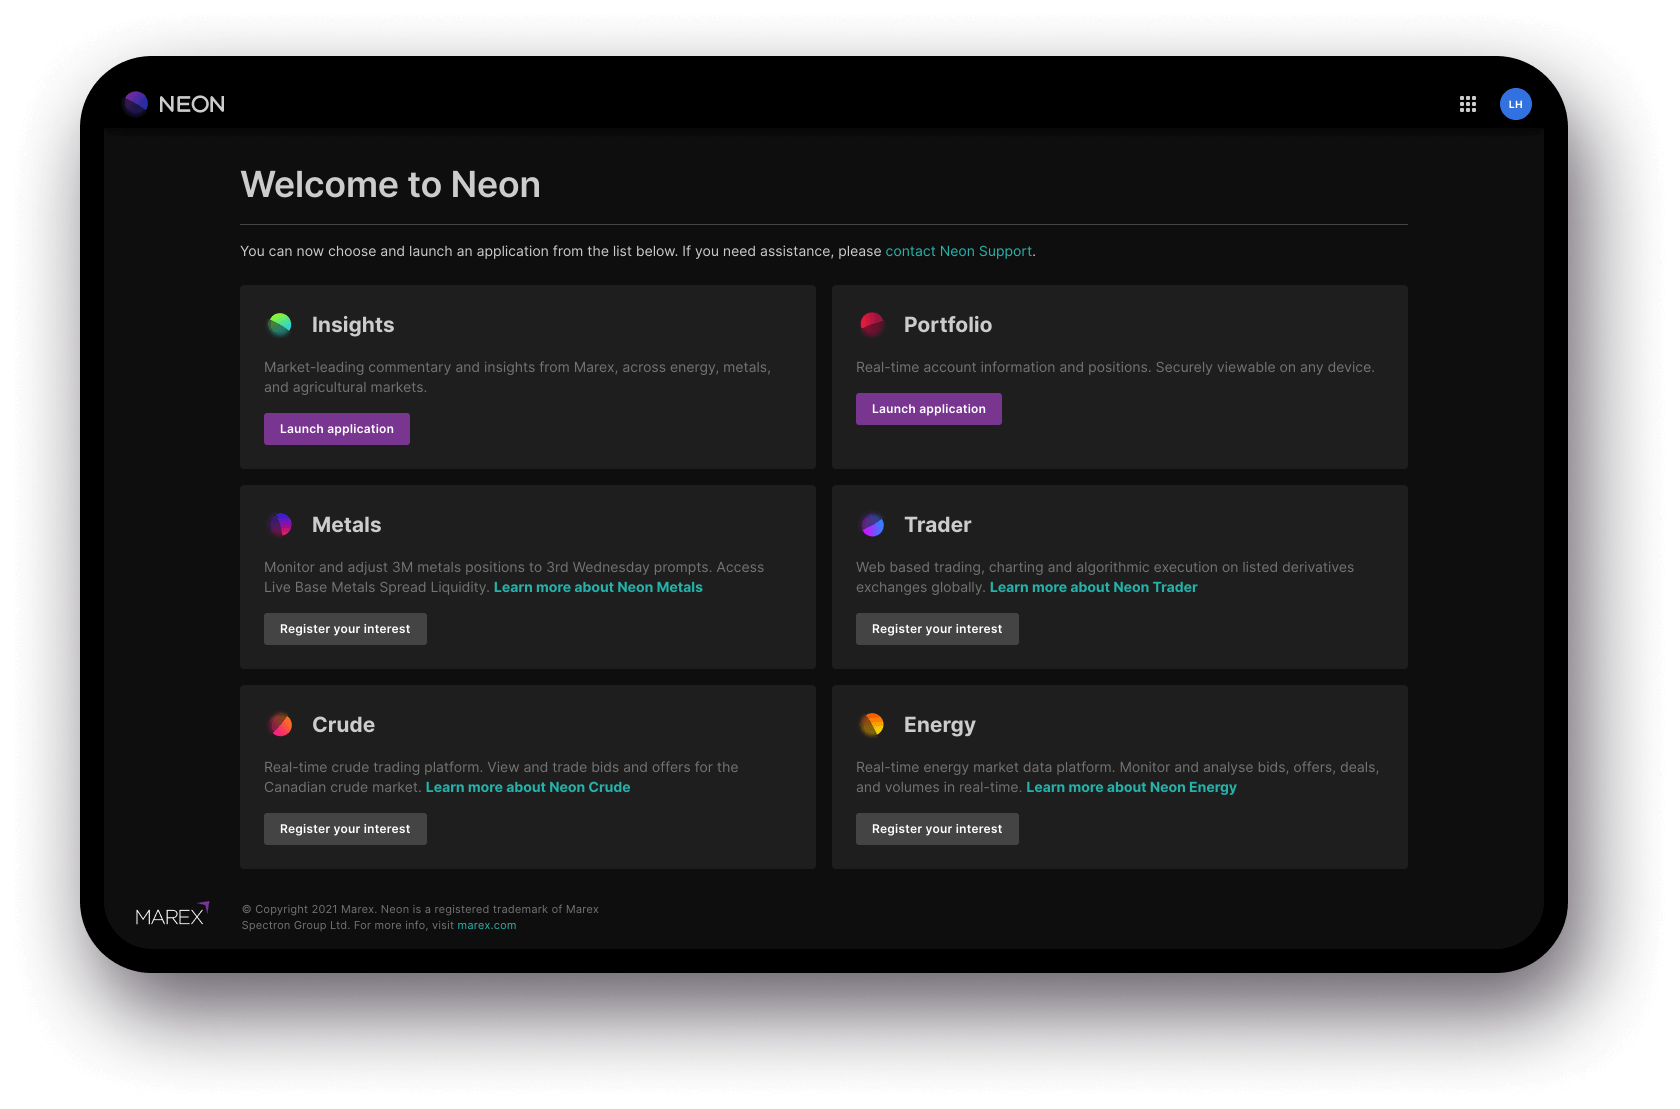Click the Insights green sphere icon

pos(280,324)
